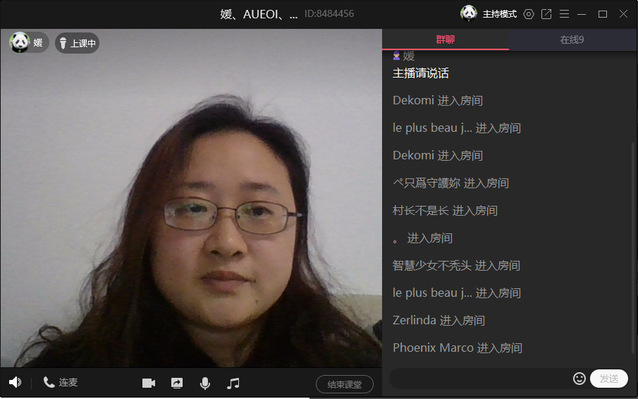The image size is (638, 399).
Task: Click the 连麦 phone call icon
Action: (x=49, y=382)
